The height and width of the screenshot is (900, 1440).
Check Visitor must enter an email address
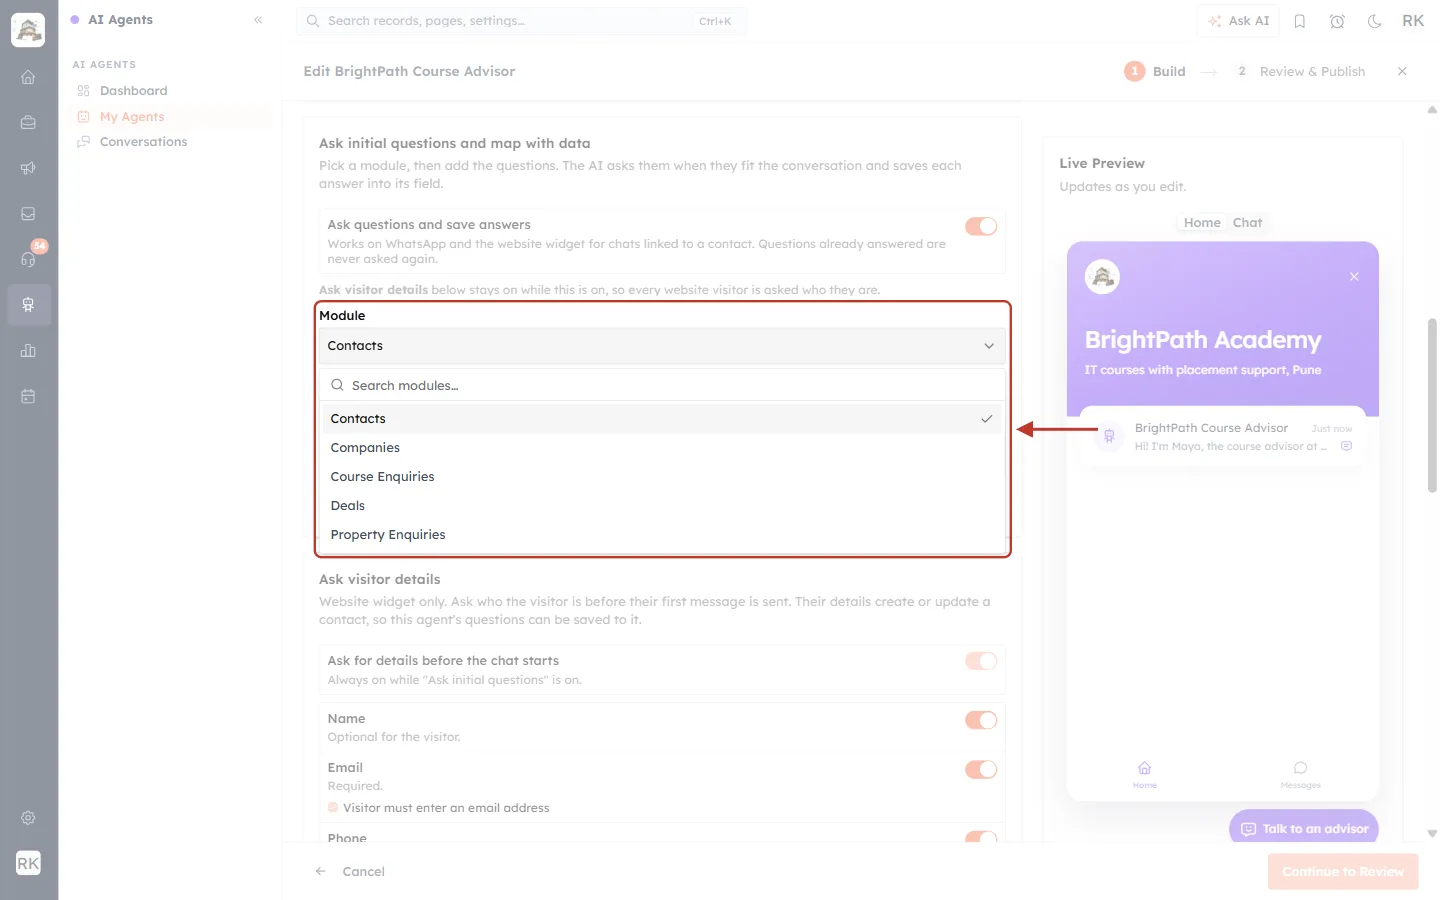[x=333, y=807]
